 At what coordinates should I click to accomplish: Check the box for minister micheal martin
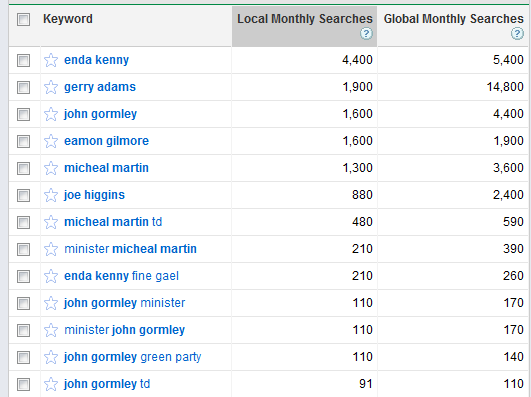(24, 249)
